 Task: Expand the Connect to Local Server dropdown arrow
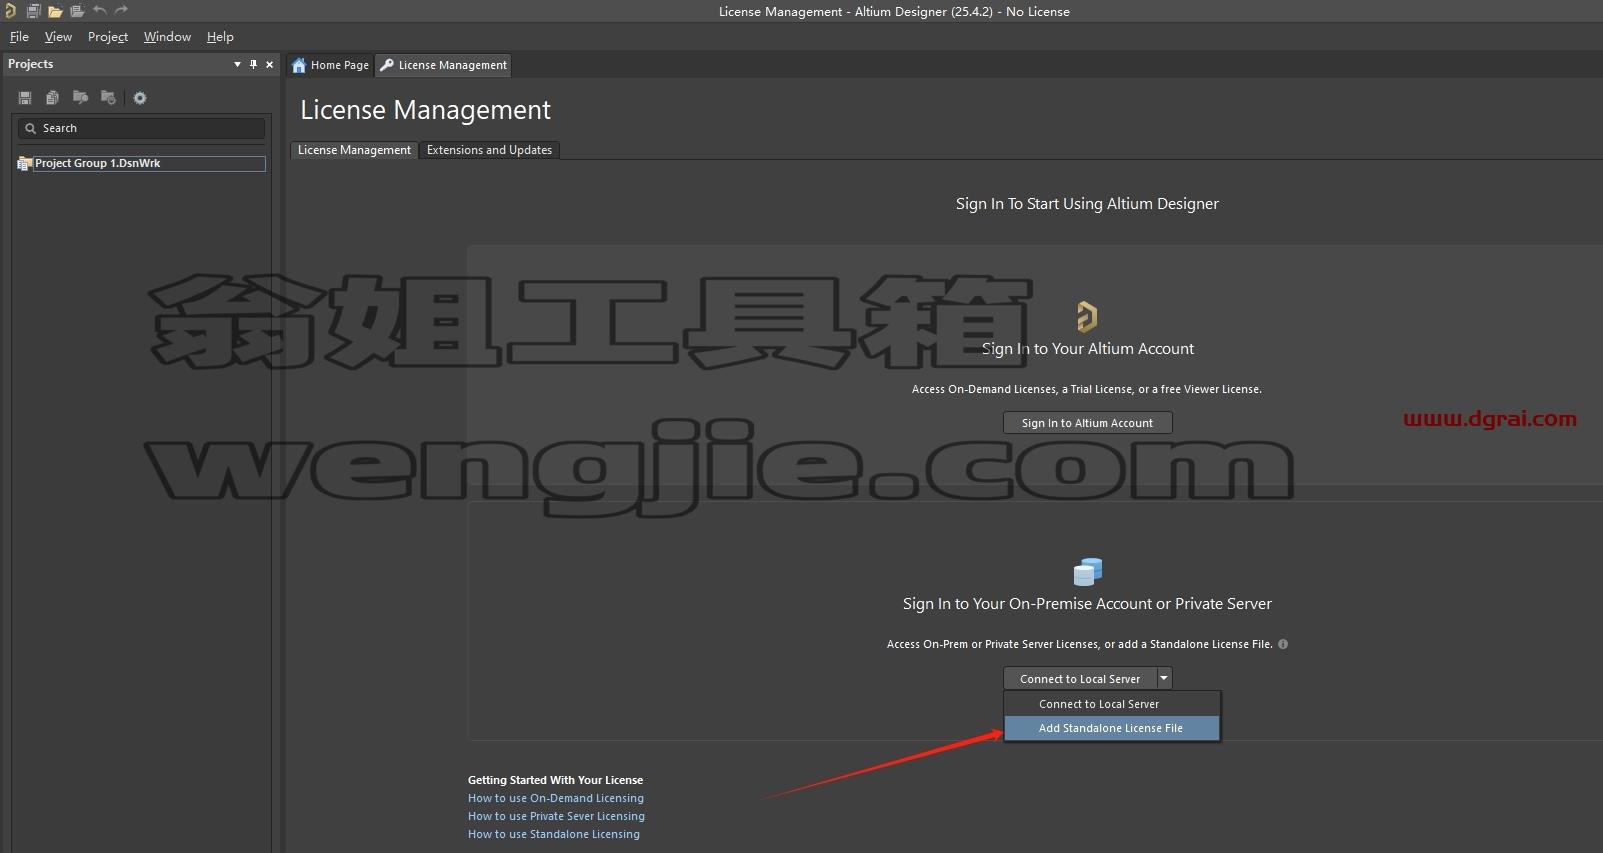tap(1164, 678)
